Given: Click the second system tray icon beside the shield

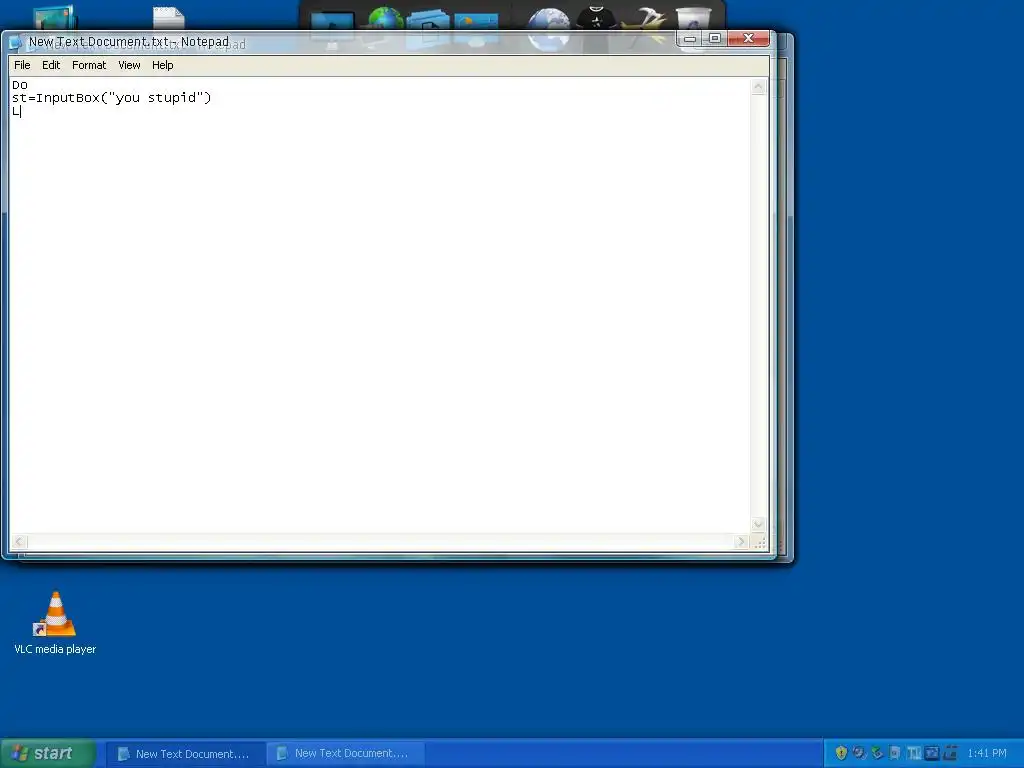Looking at the screenshot, I should coord(859,753).
